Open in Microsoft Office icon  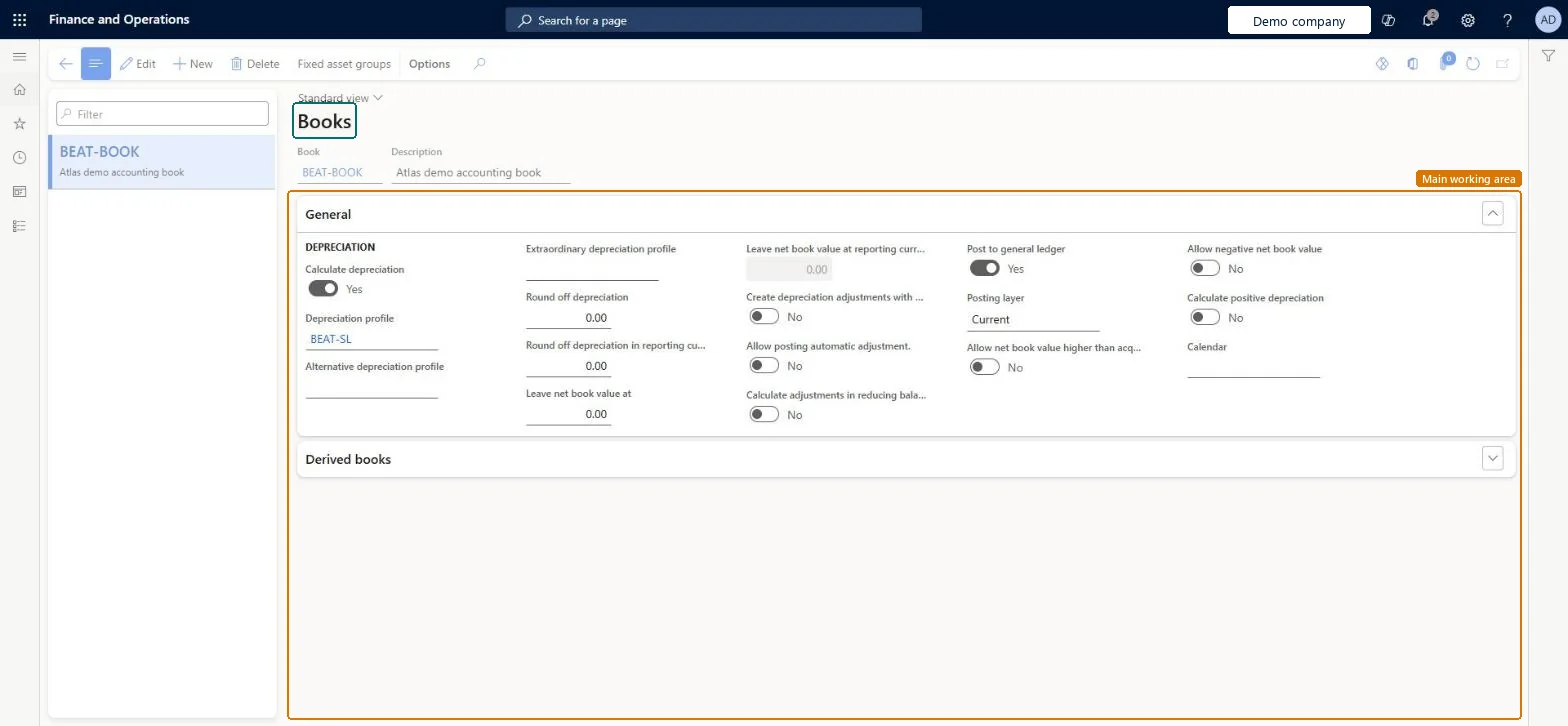tap(1412, 64)
